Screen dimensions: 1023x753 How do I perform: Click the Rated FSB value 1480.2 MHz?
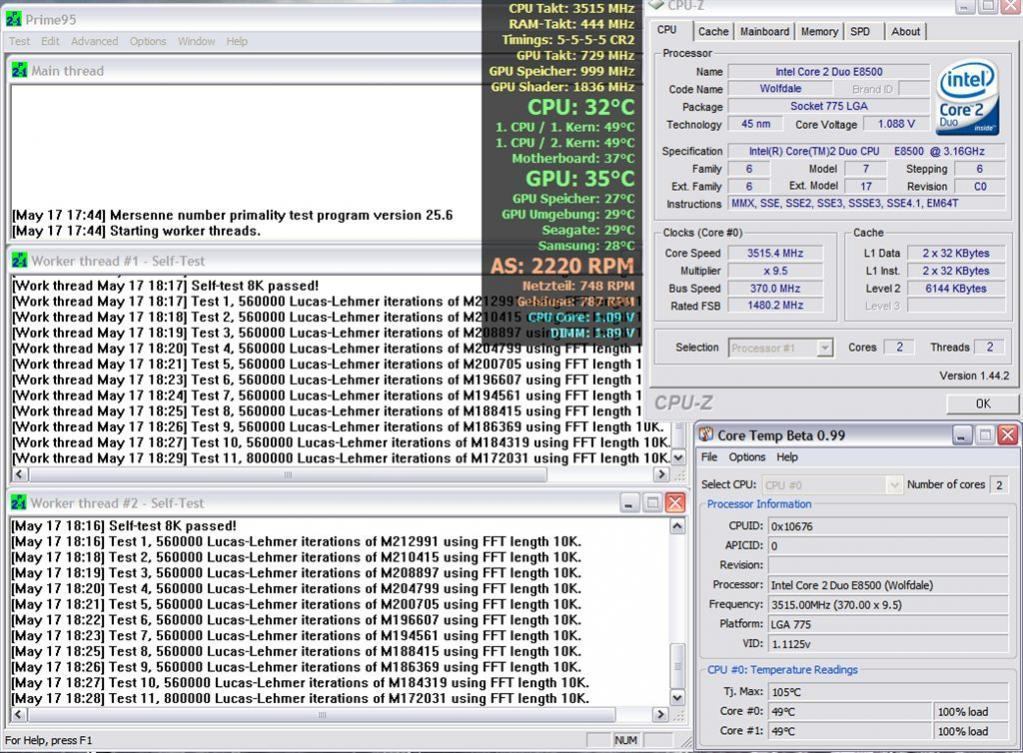(775, 305)
